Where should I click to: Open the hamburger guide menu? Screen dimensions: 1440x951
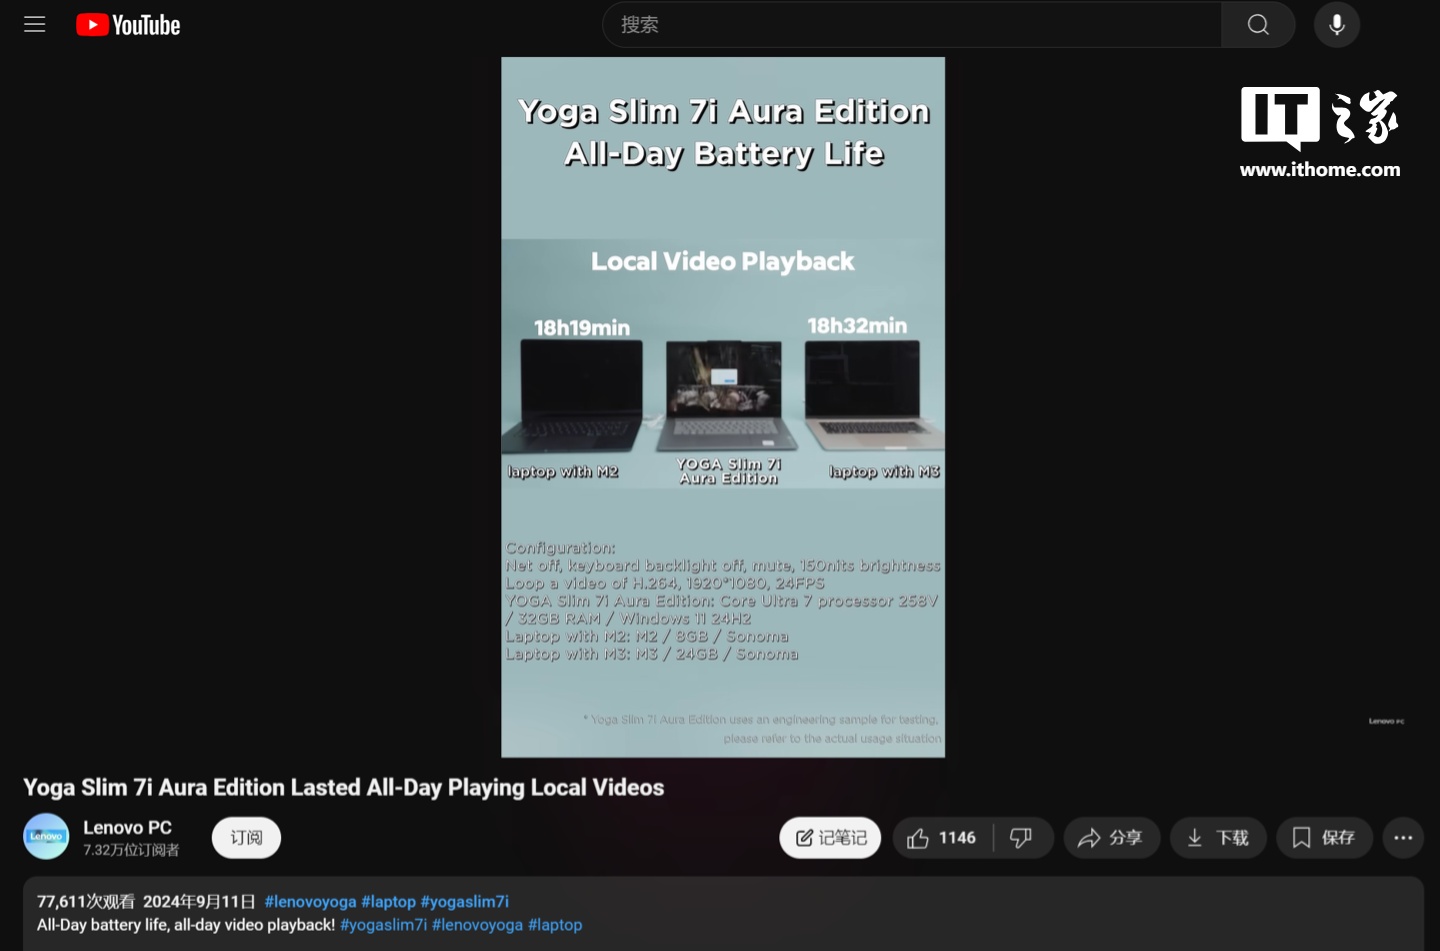[35, 25]
